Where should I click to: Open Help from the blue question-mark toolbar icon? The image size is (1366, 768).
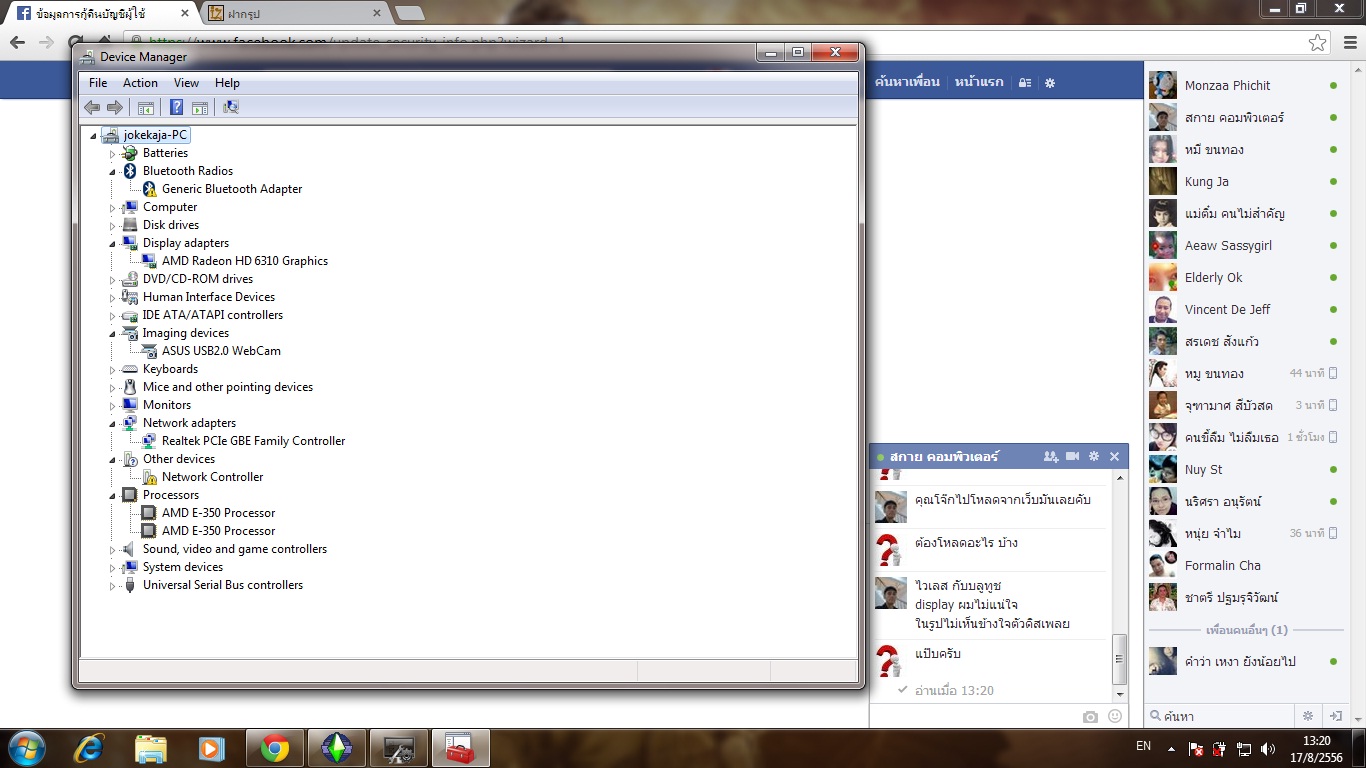pos(176,107)
